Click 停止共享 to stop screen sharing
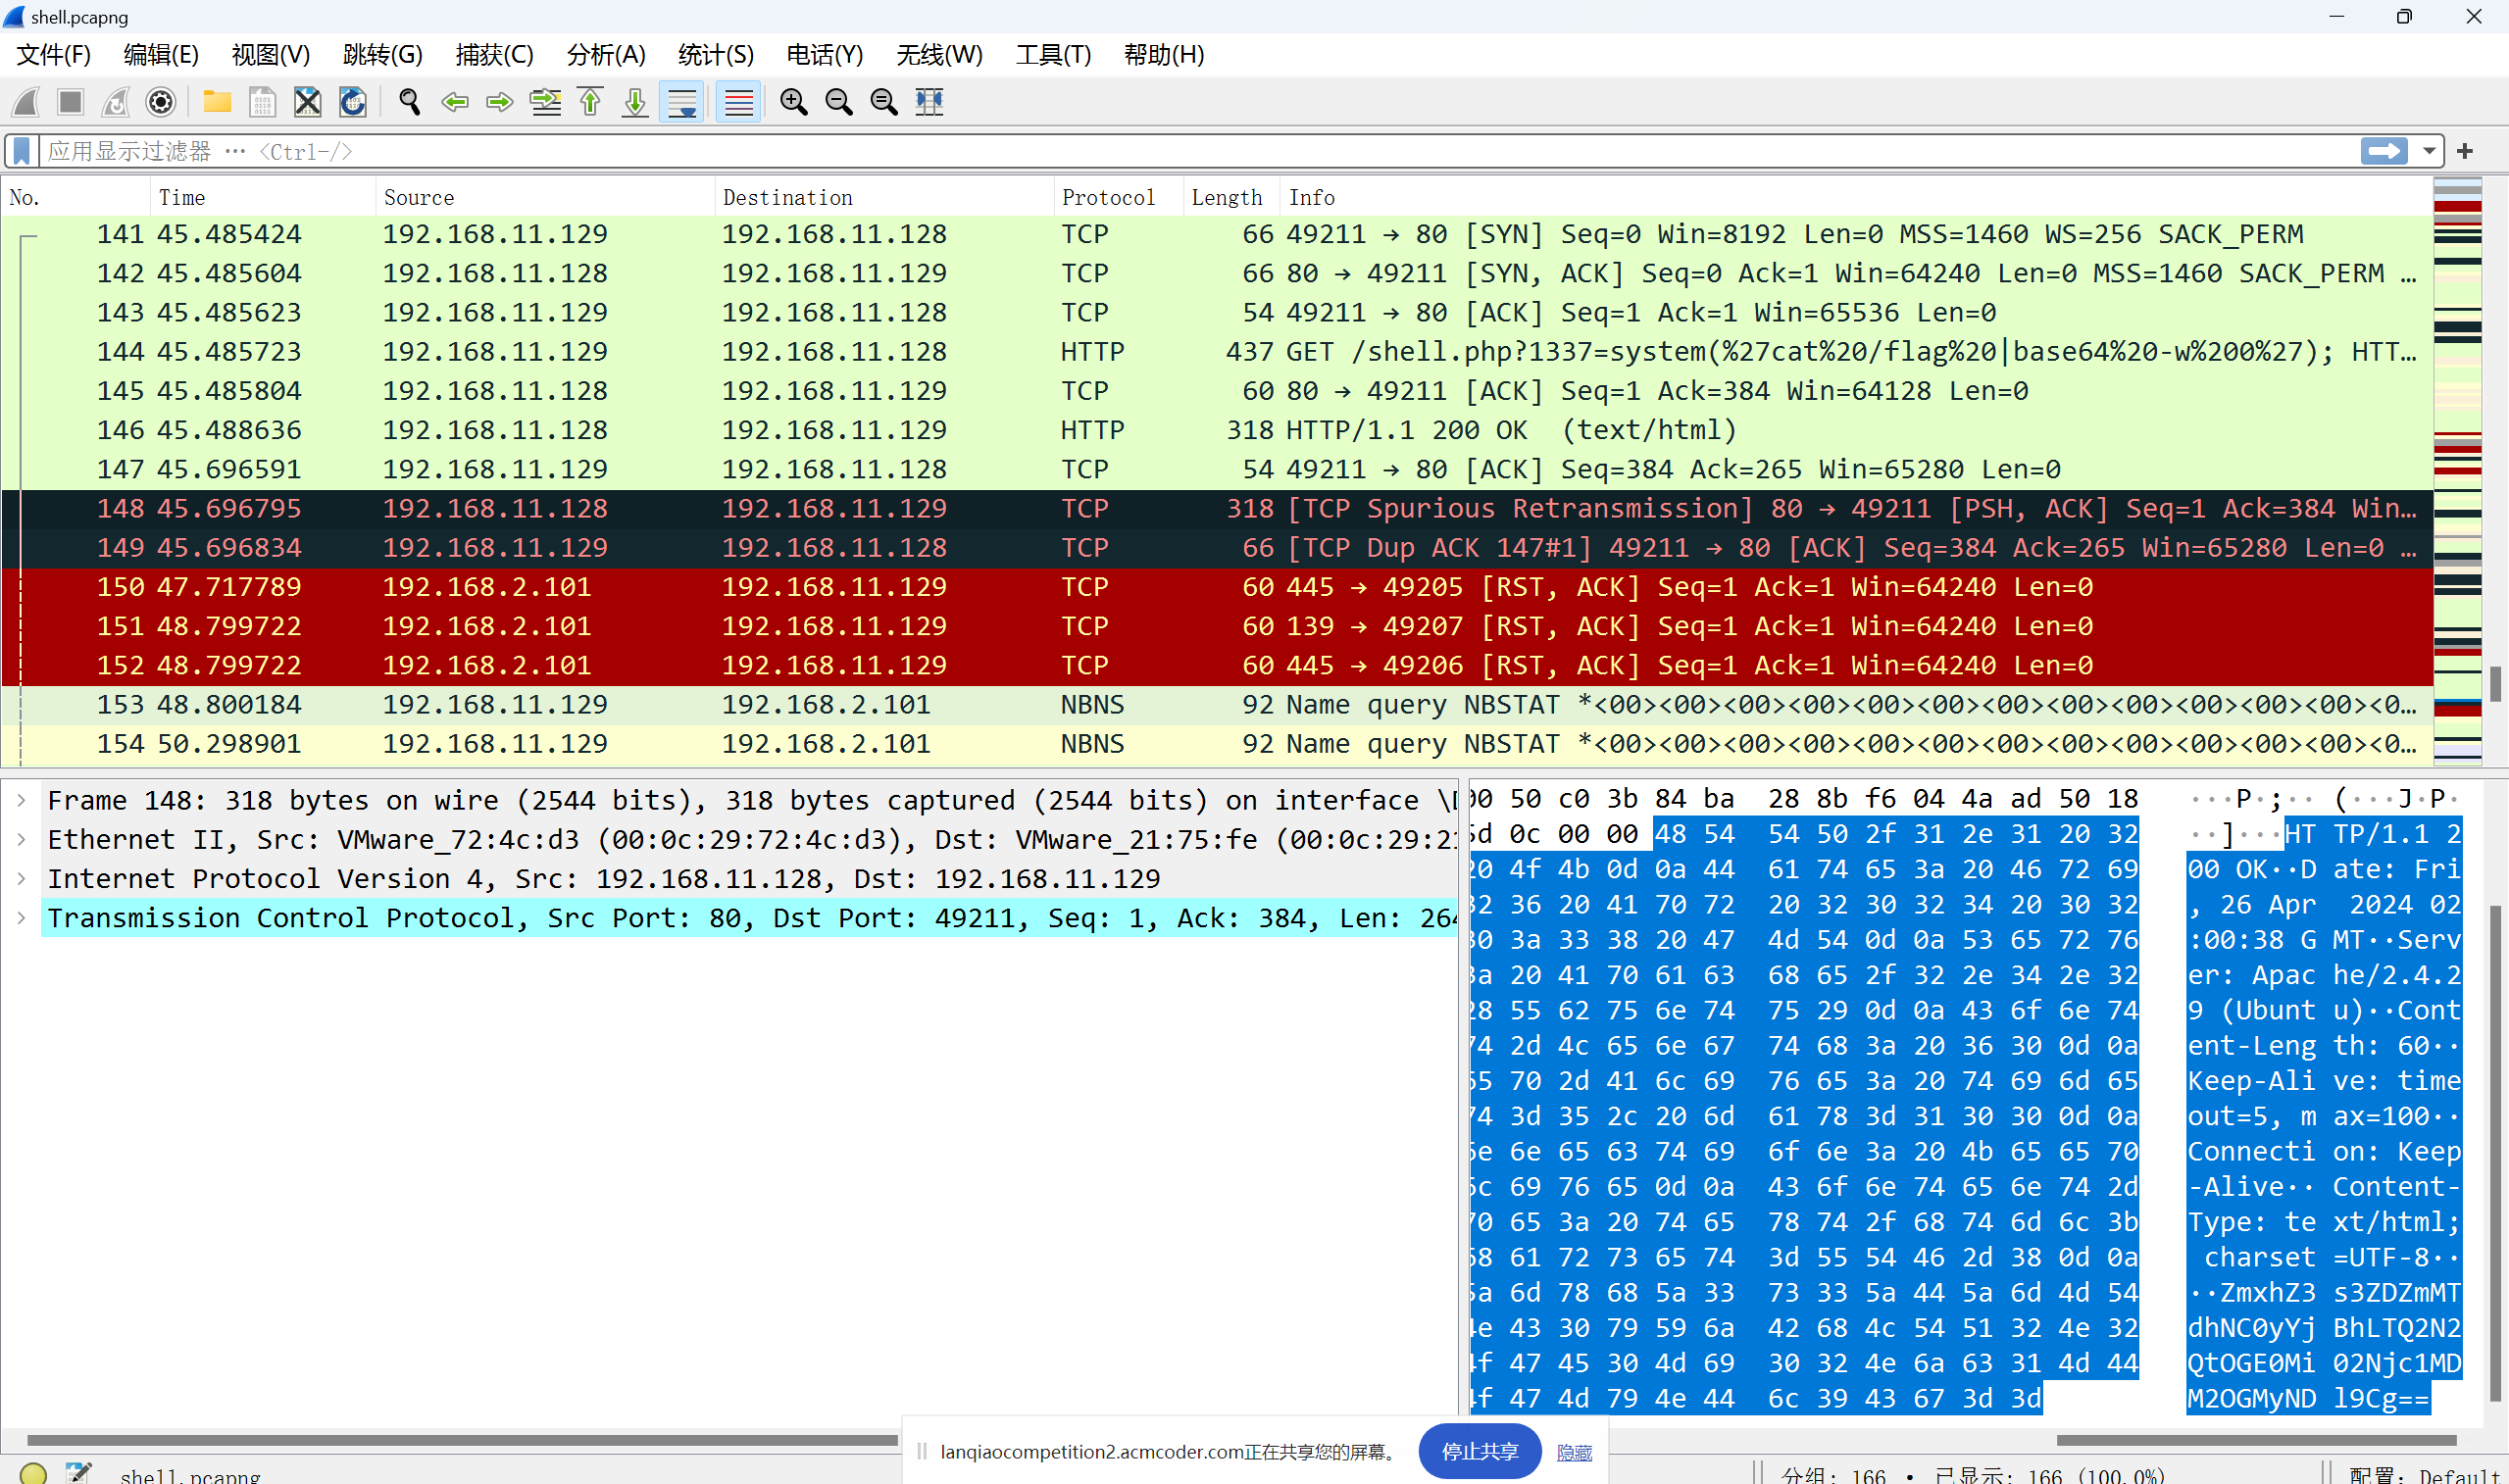The height and width of the screenshot is (1484, 2509). tap(1480, 1451)
